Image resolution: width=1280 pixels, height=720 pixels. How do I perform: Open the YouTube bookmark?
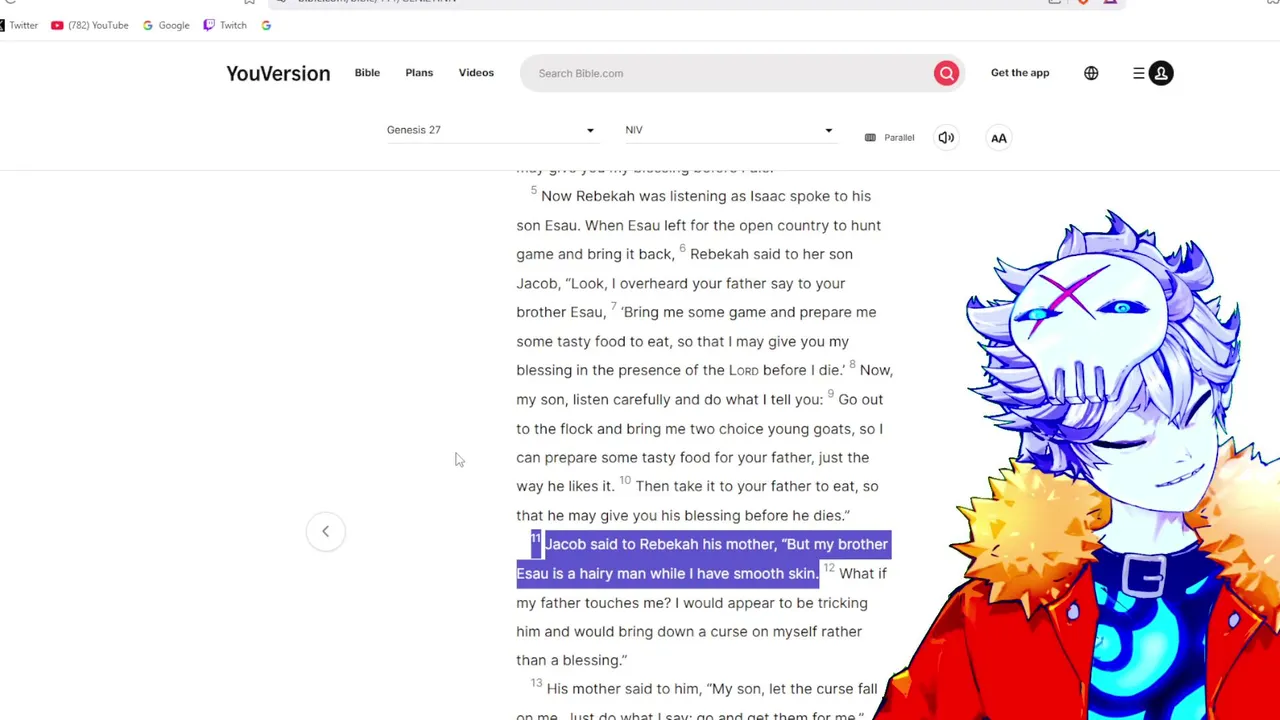[x=90, y=25]
